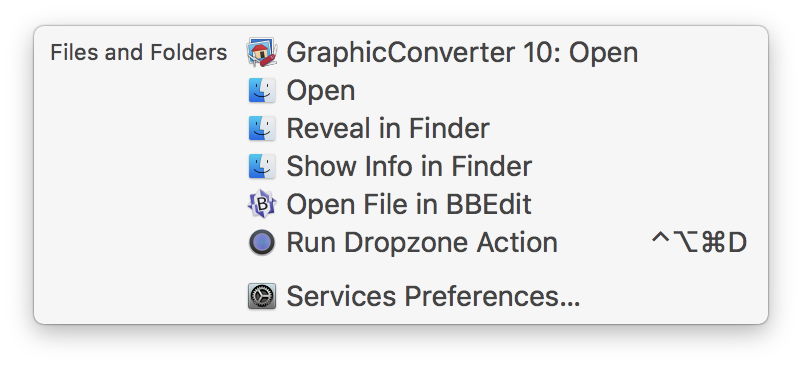
Task: Click the Finder icon beside Reveal in Finder
Action: (x=262, y=128)
